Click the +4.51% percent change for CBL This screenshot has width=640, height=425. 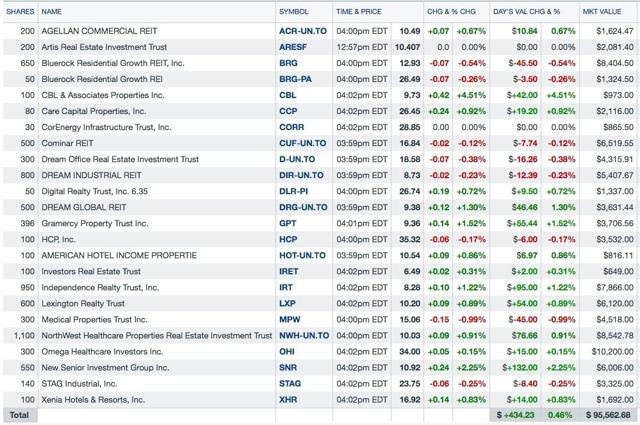click(471, 95)
